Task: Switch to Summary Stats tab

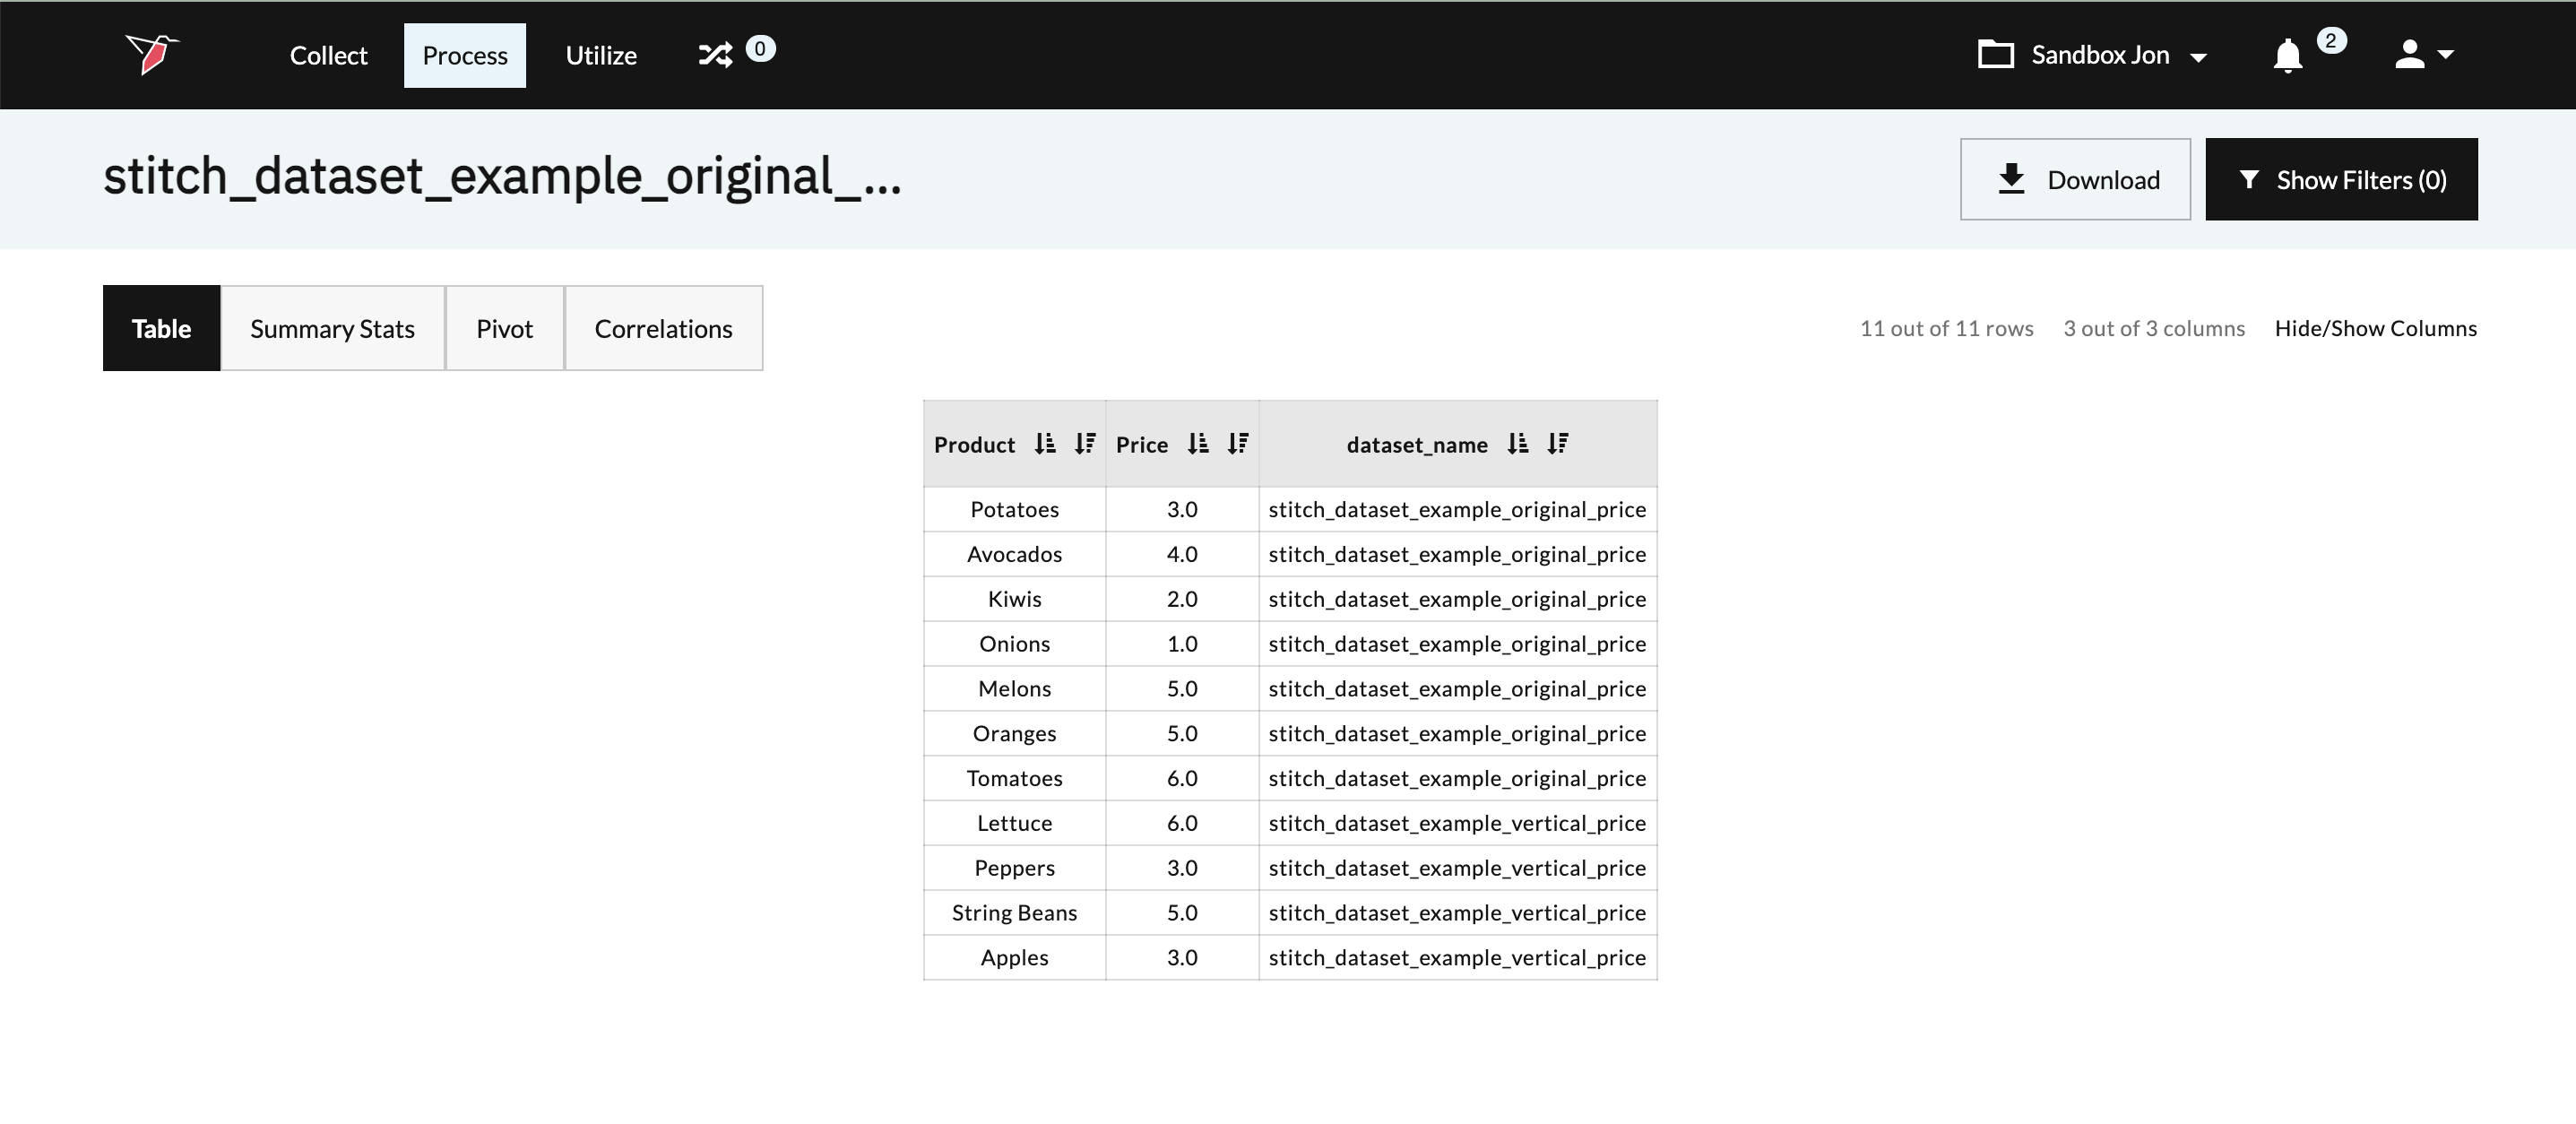Action: pos(332,329)
